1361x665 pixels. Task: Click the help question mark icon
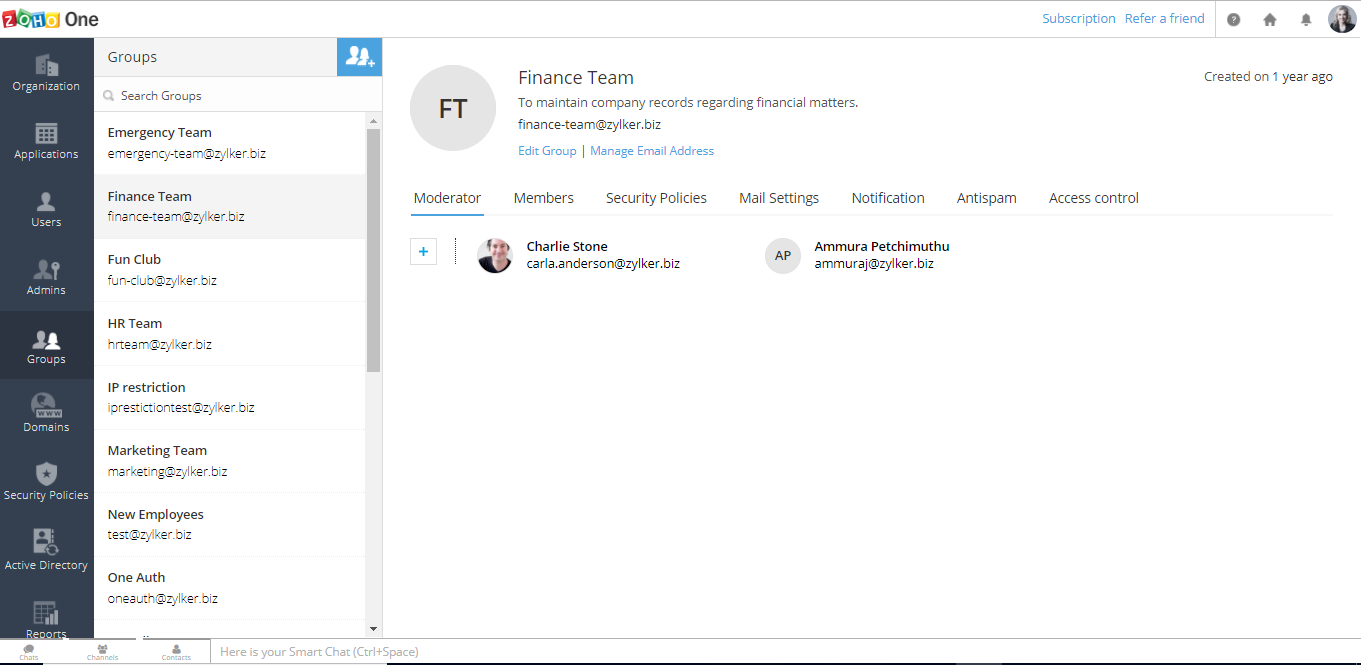[1233, 19]
